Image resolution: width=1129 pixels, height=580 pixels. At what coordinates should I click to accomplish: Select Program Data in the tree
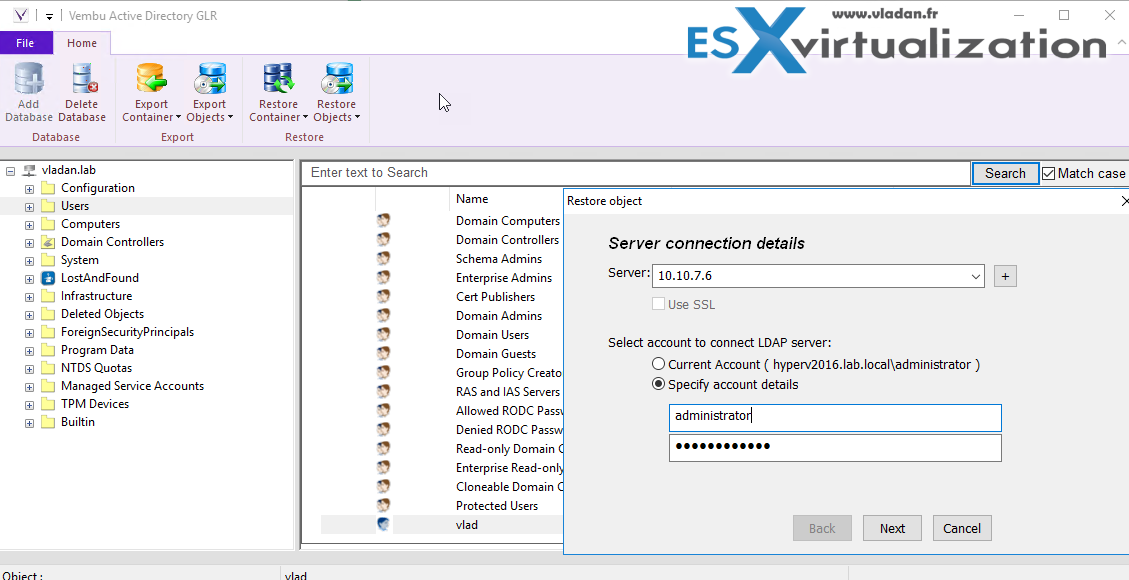coord(97,350)
